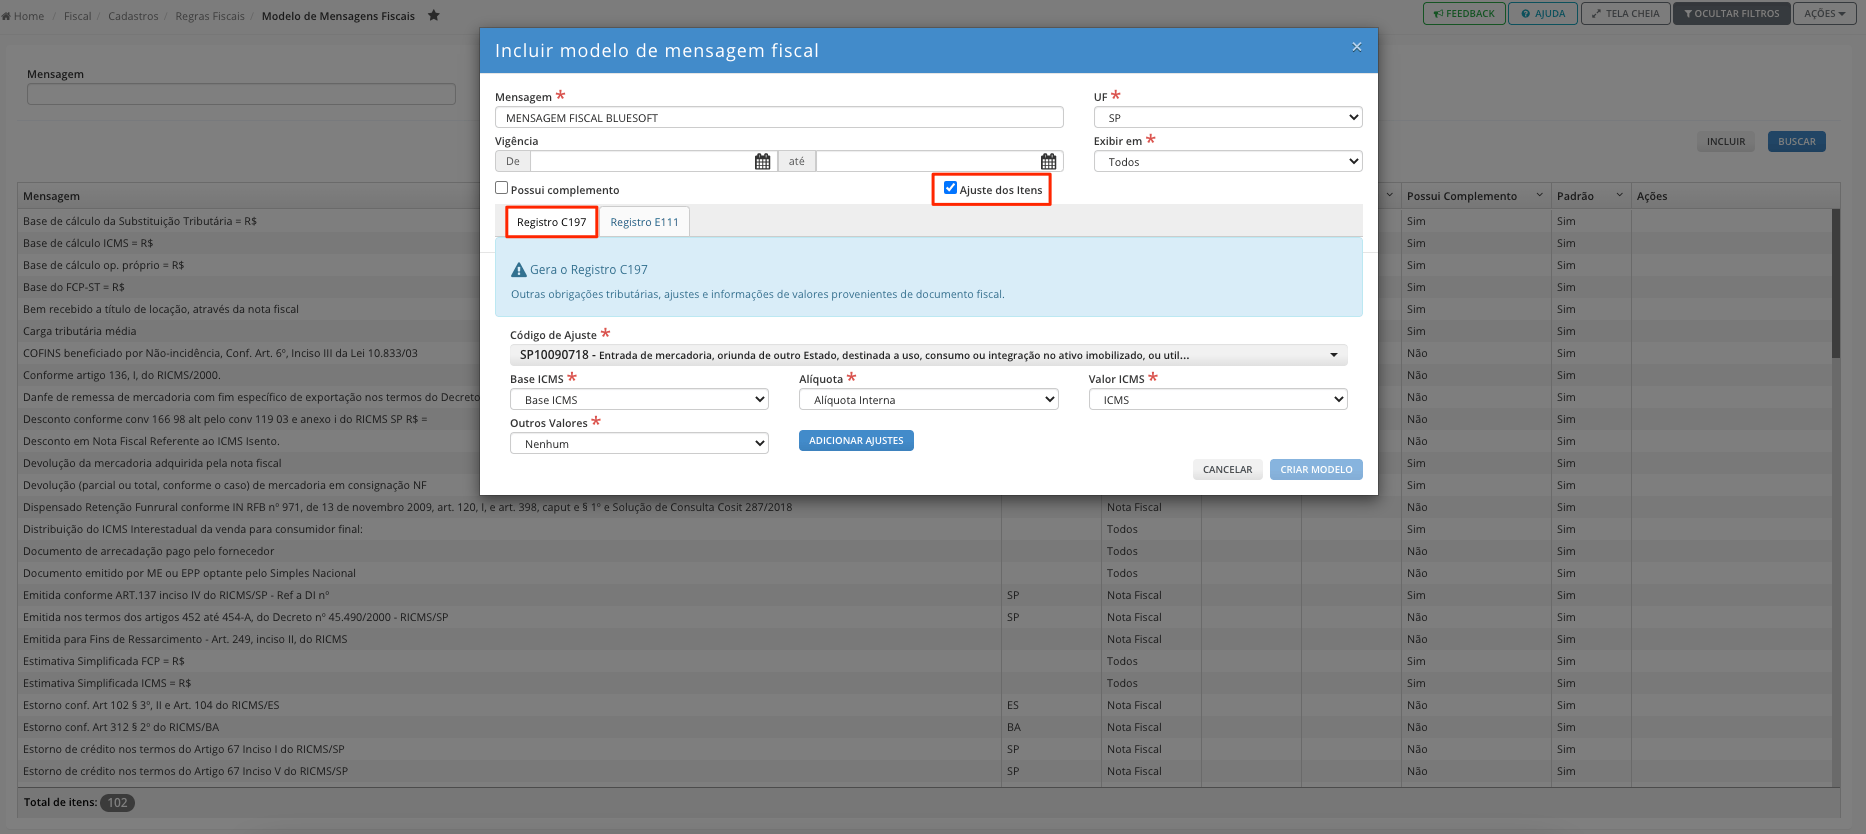Switch to the Registro E111 tab
The image size is (1866, 834).
pos(644,222)
